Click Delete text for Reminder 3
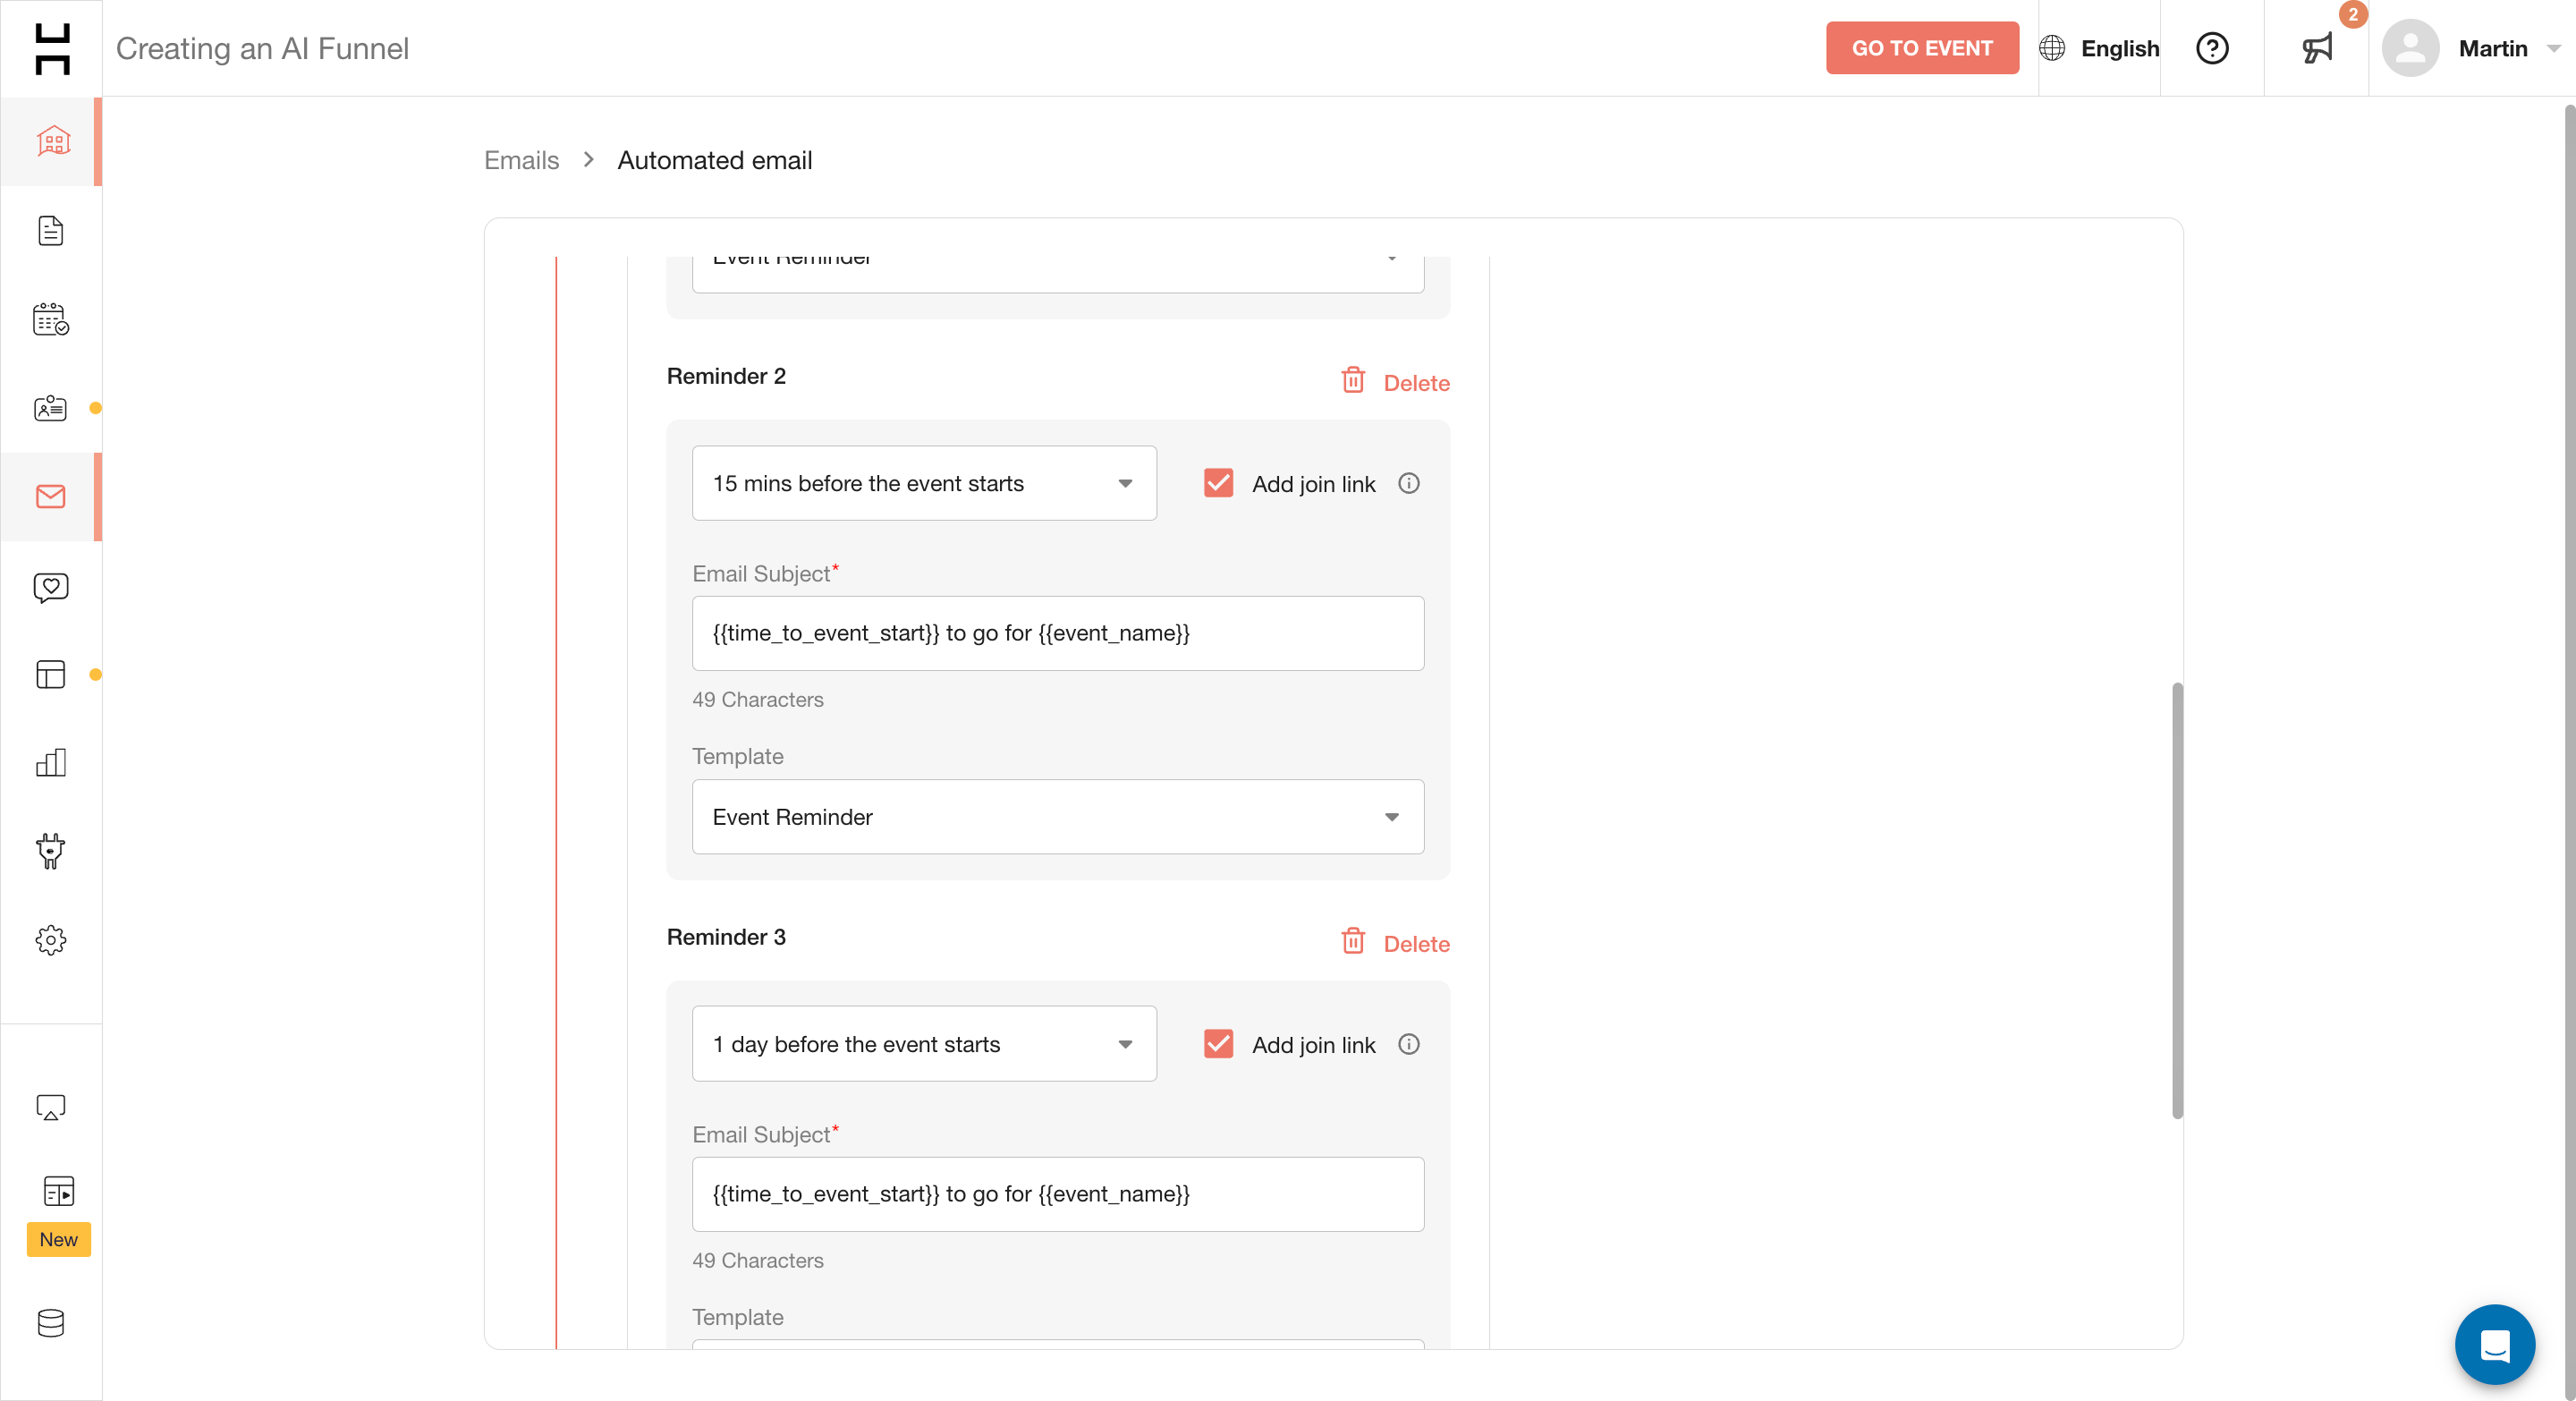2576x1401 pixels. [1416, 944]
